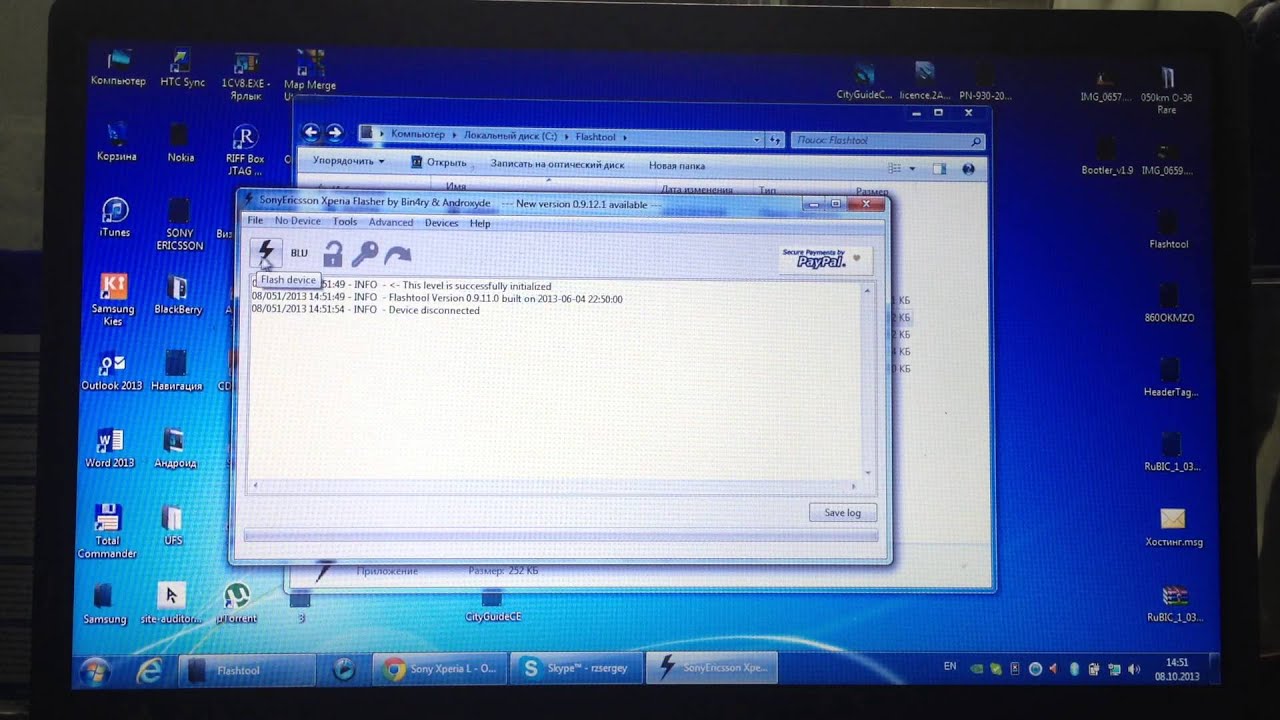Select the SONY ERICSSON desktop icon

click(180, 224)
